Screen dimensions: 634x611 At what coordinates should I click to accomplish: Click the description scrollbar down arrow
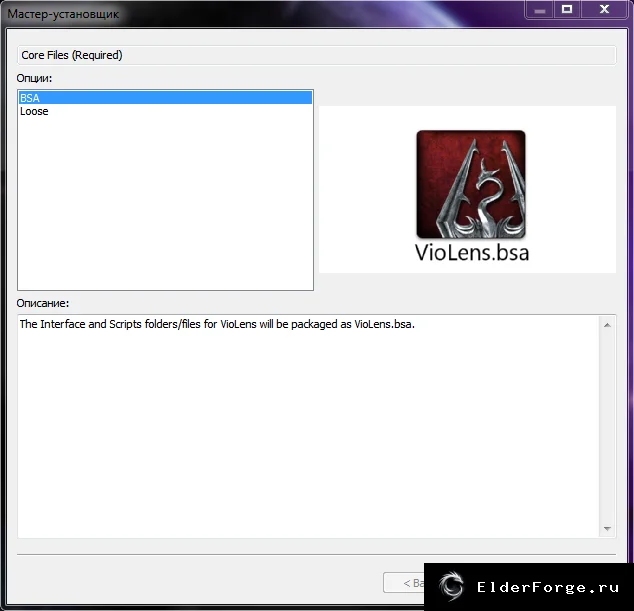pos(607,529)
